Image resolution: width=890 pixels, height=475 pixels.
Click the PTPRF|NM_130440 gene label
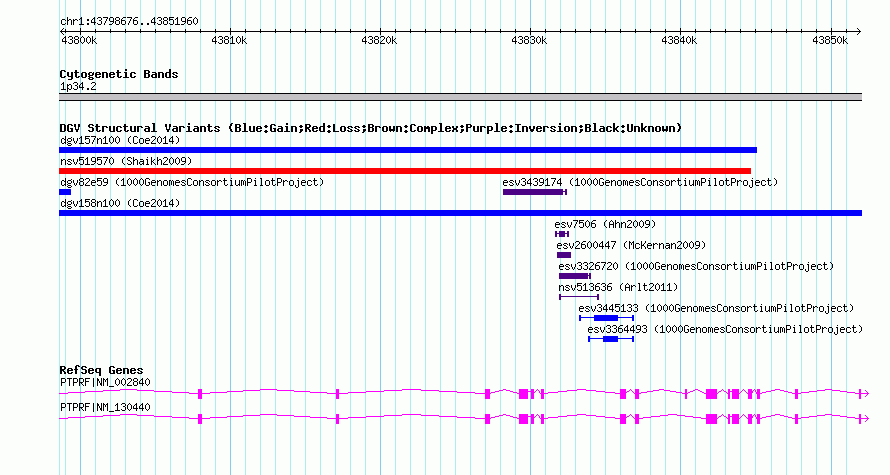(x=105, y=407)
